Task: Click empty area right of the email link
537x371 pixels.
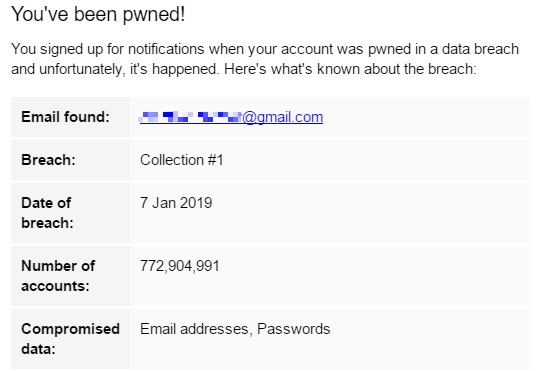Action: click(426, 117)
